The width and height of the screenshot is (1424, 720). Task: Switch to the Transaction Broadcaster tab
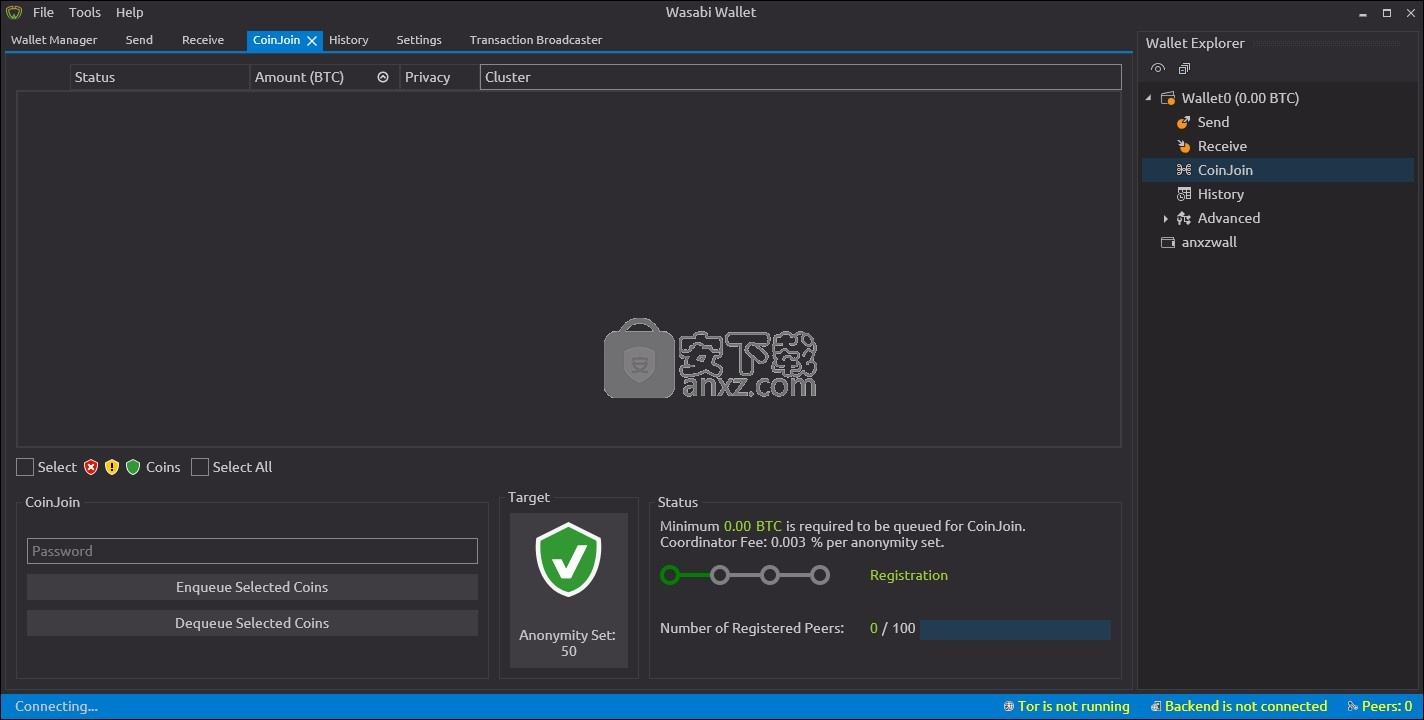[x=536, y=40]
